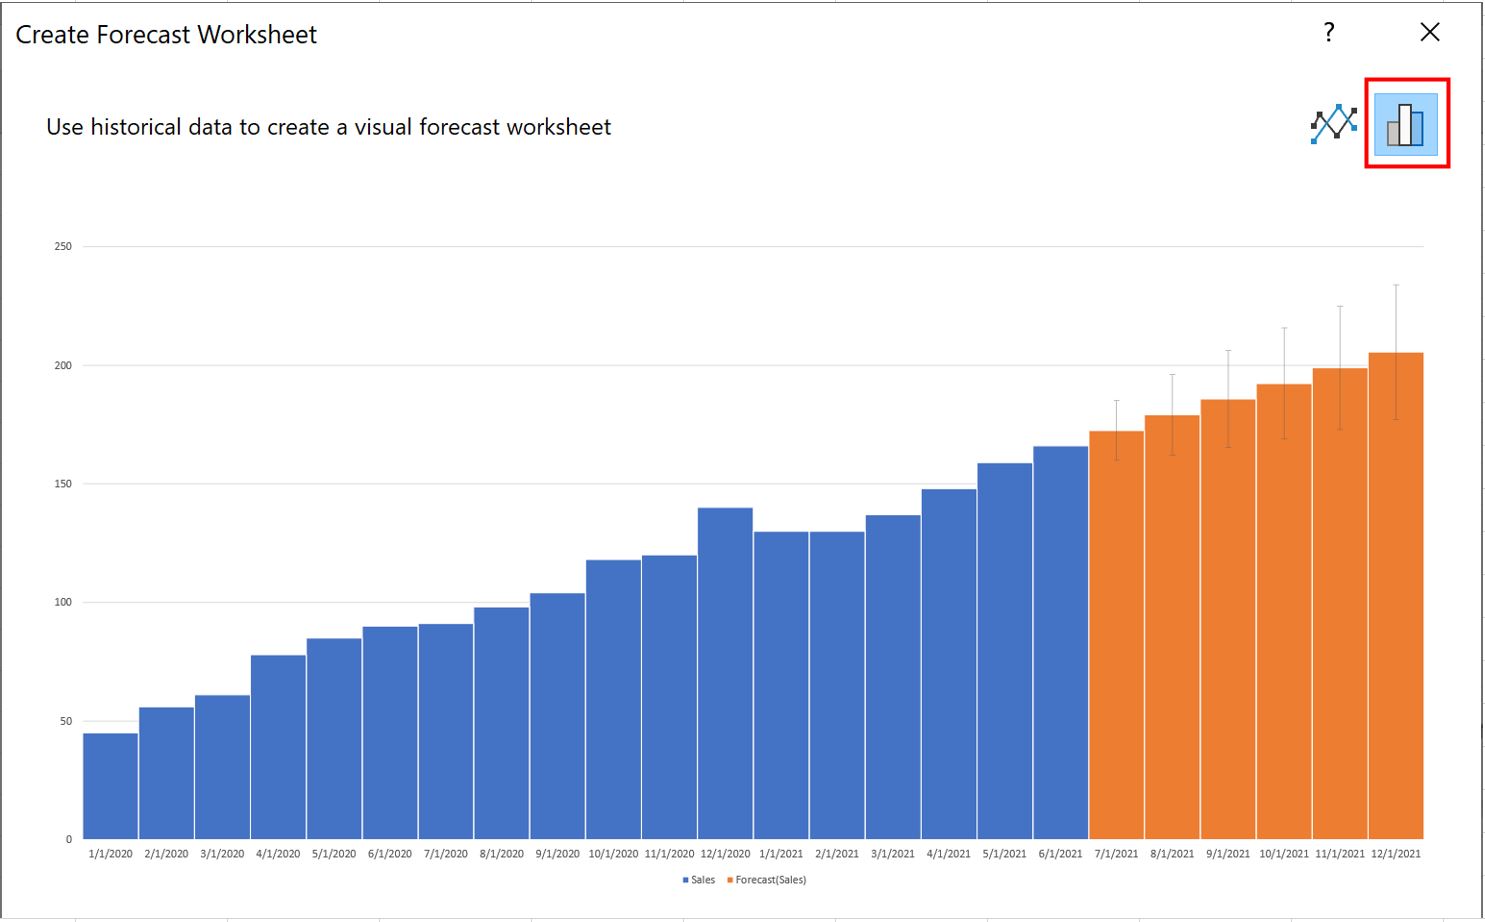The height and width of the screenshot is (922, 1485).
Task: Click the 9/1/2021 orange forecast bar
Action: click(x=1228, y=619)
